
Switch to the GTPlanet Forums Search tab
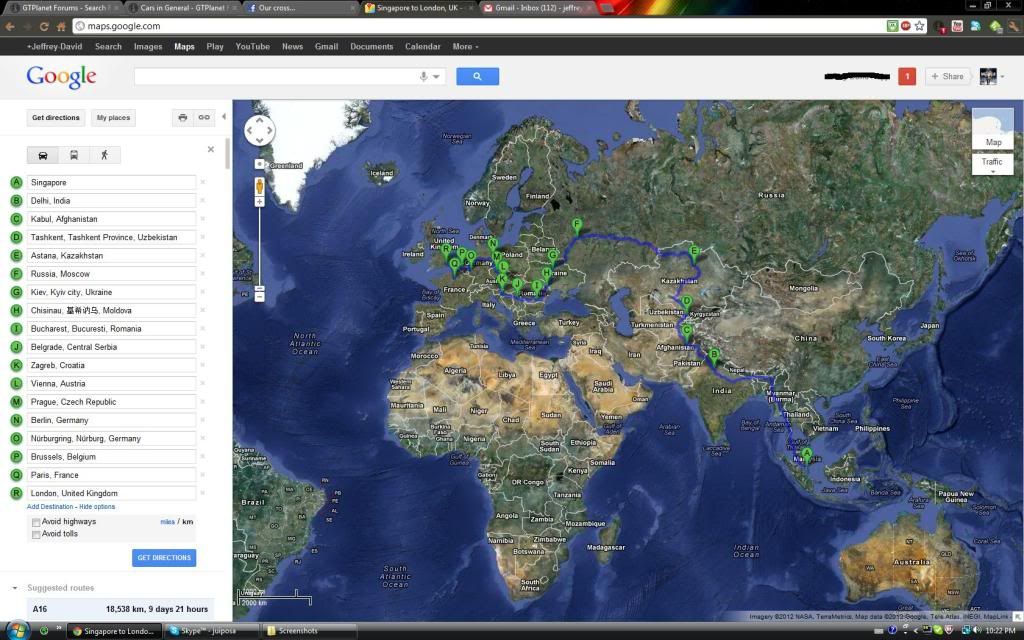(x=63, y=8)
